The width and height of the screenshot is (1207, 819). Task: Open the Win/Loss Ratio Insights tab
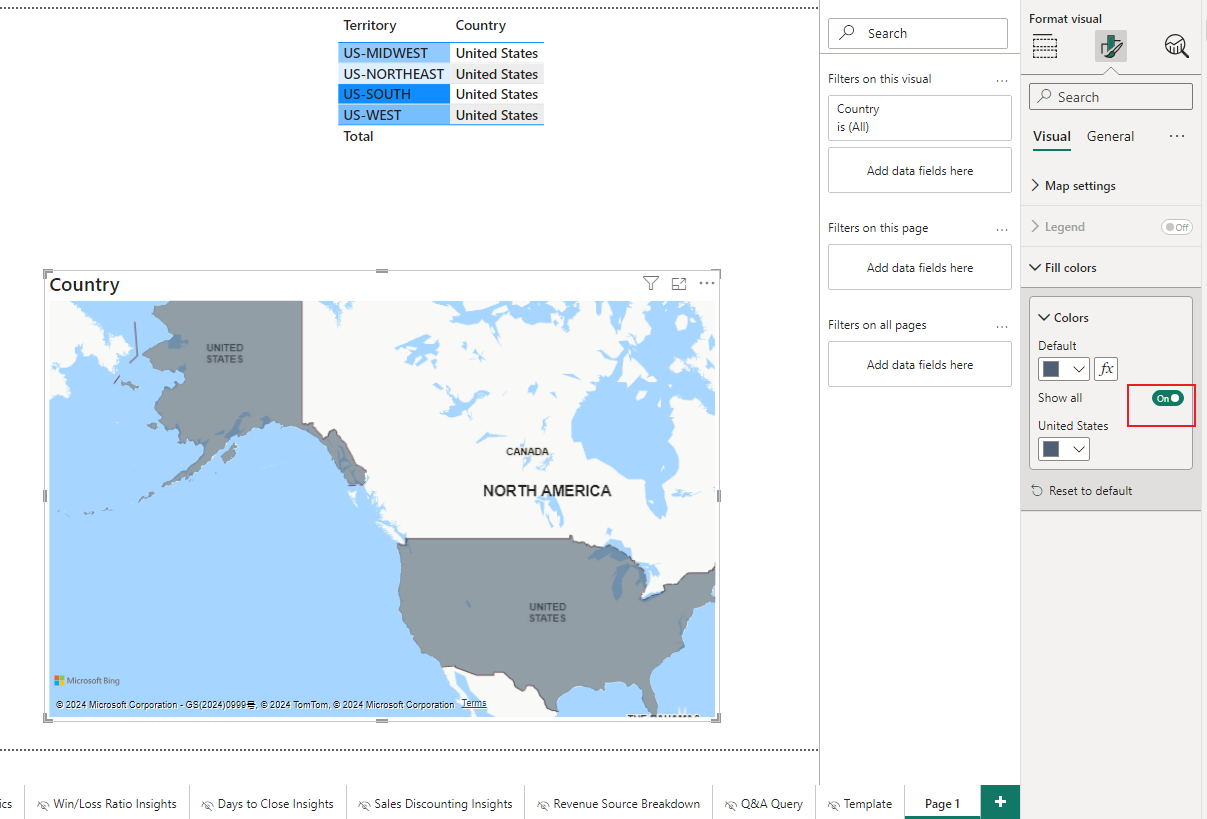tap(106, 804)
